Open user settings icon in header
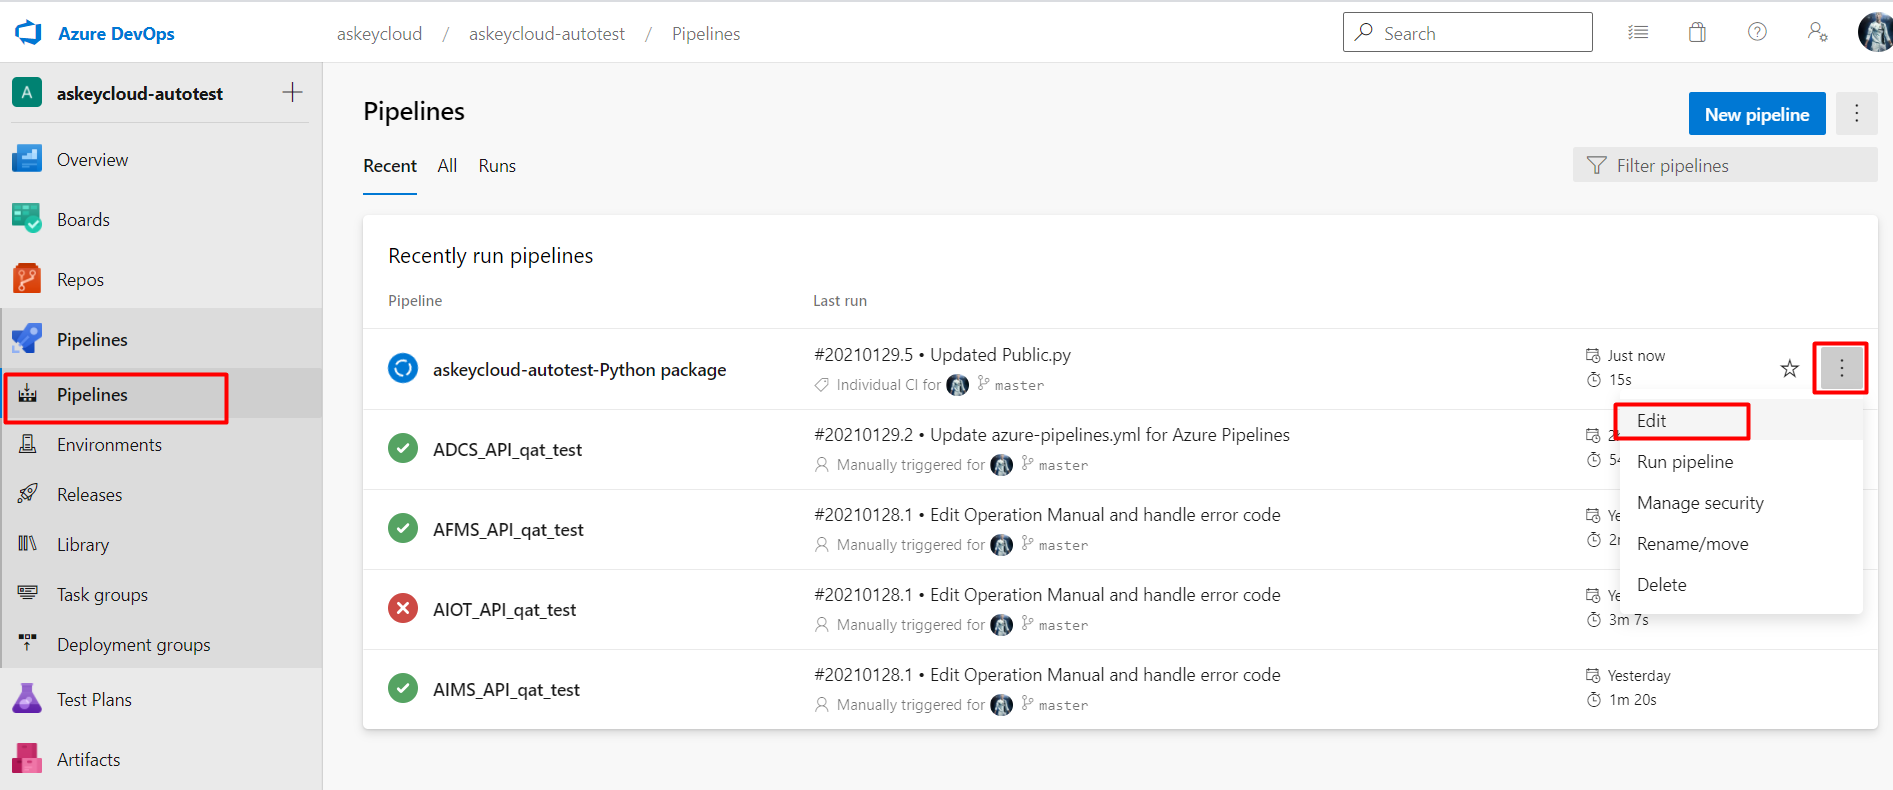Screen dimensions: 1893x790 pos(1817,33)
